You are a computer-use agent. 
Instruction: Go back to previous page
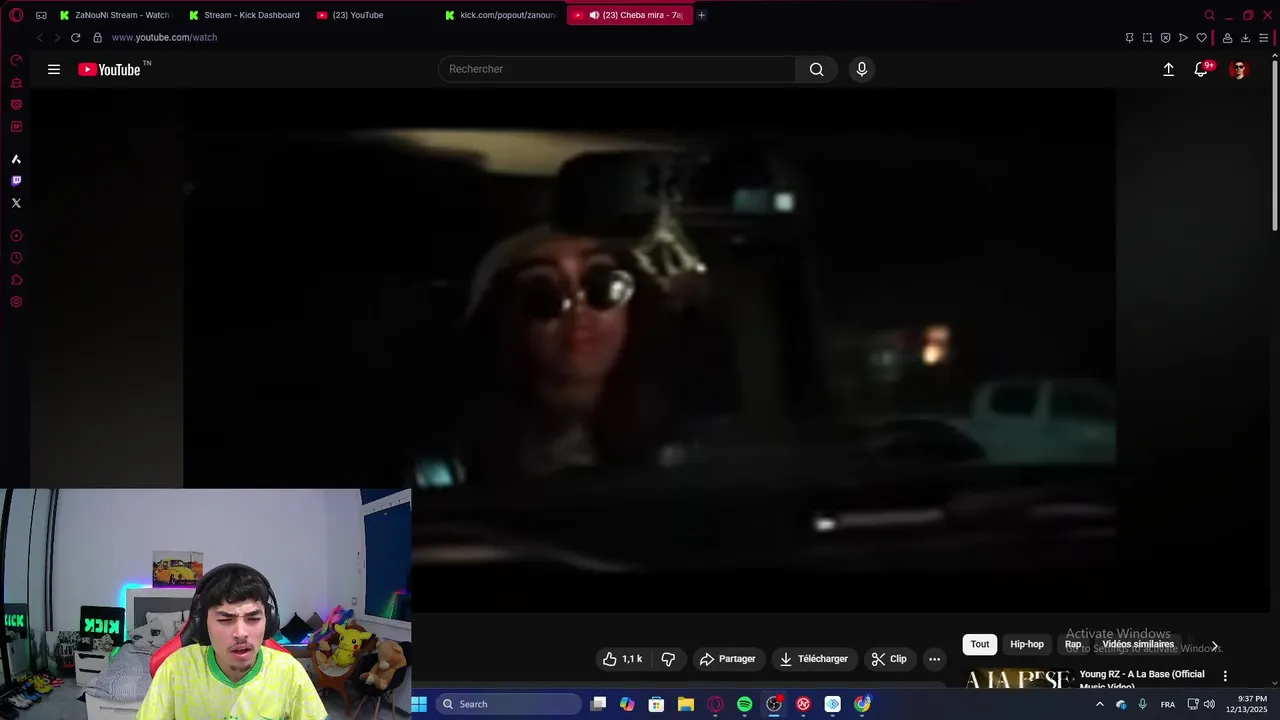tap(40, 37)
